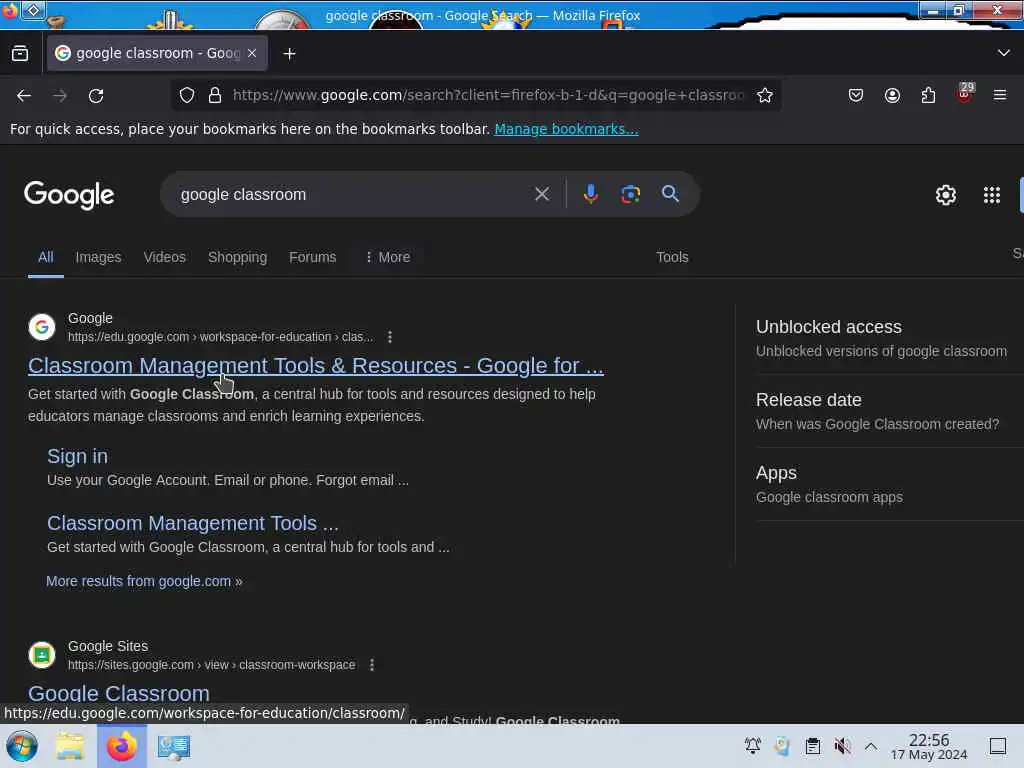Switch to the Videos tab
This screenshot has height=768, width=1024.
coord(165,257)
